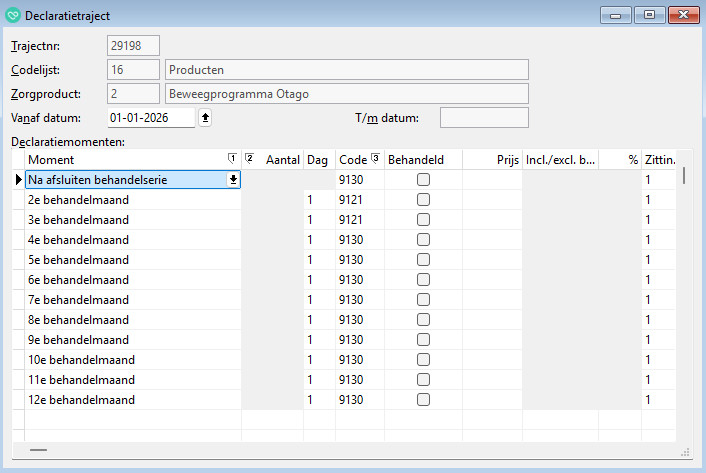Click the Vanaf datum date field
Image resolution: width=706 pixels, height=473 pixels.
(150, 118)
